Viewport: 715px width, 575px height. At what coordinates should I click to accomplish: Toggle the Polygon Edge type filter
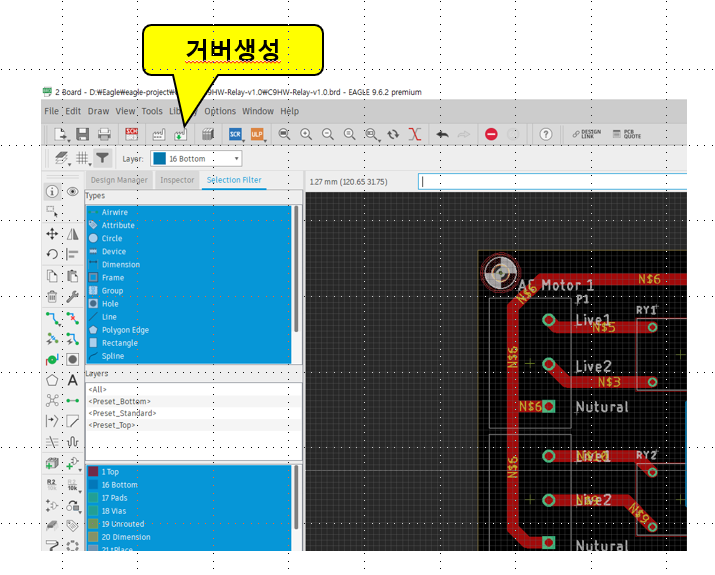click(x=125, y=329)
